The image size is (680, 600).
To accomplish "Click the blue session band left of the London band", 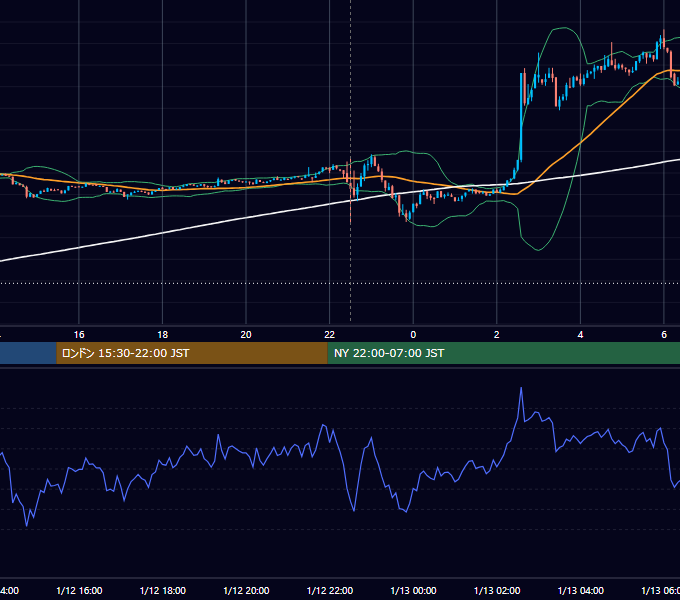I will coord(28,353).
